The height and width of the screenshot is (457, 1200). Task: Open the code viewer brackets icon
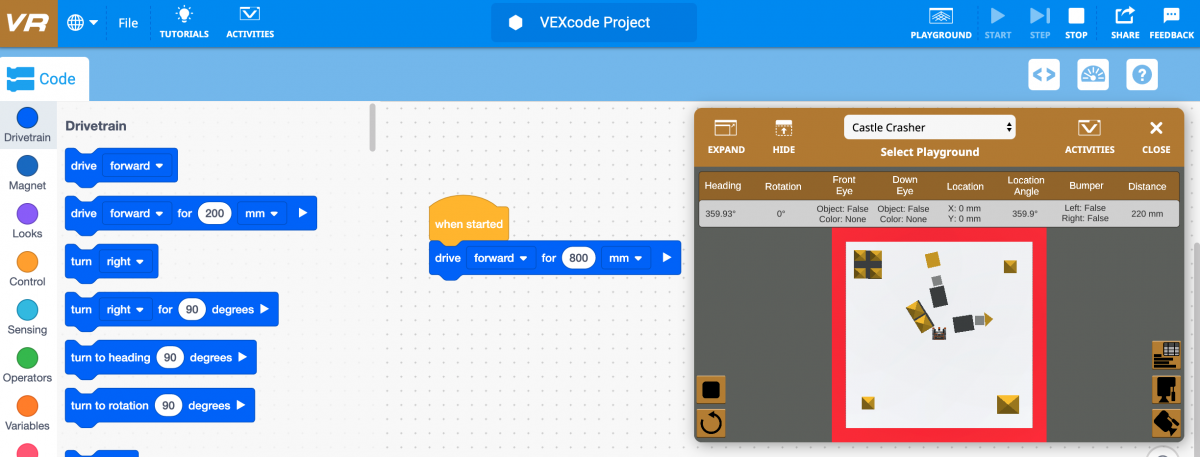click(1044, 74)
